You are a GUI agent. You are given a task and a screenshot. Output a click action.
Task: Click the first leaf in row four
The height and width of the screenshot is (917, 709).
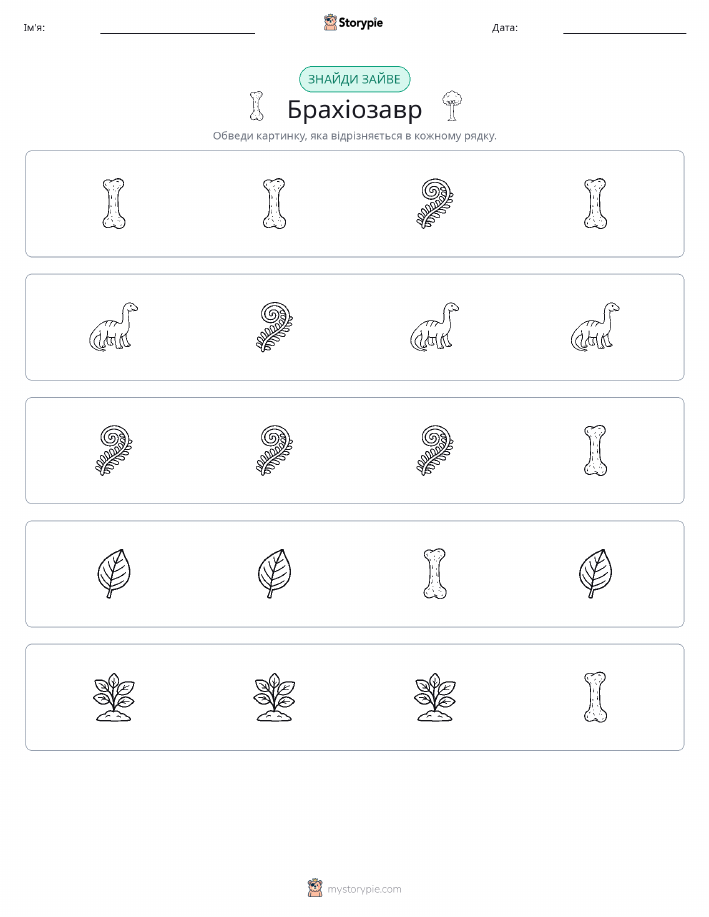pyautogui.click(x=113, y=574)
